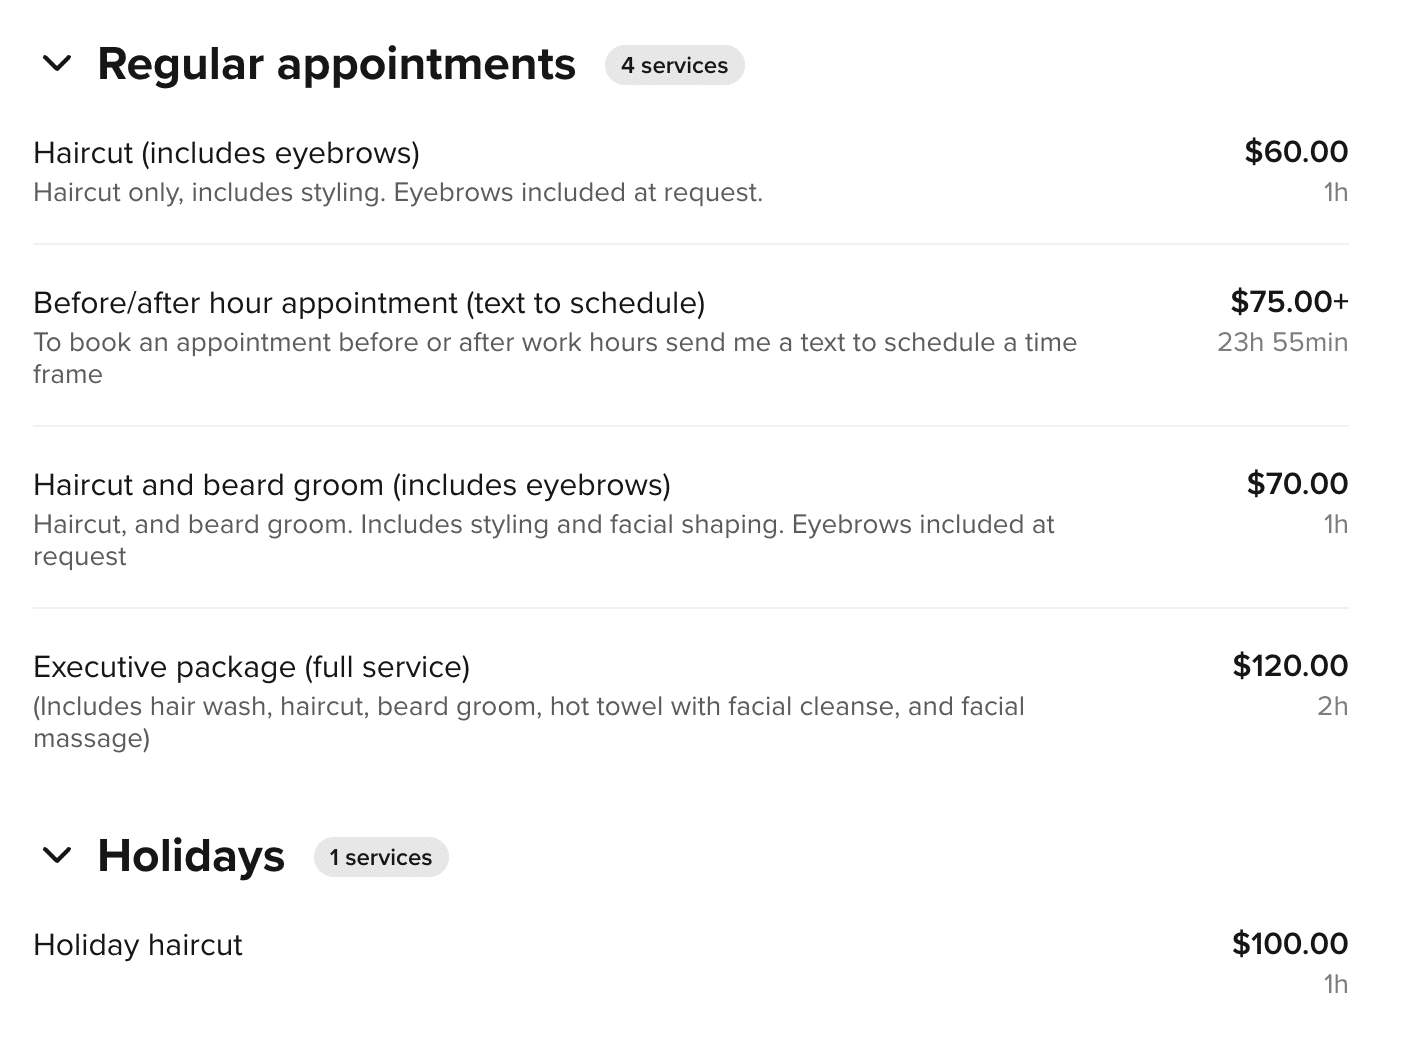Click the $100.00 holiday haircut price
Image resolution: width=1402 pixels, height=1038 pixels.
[1290, 944]
